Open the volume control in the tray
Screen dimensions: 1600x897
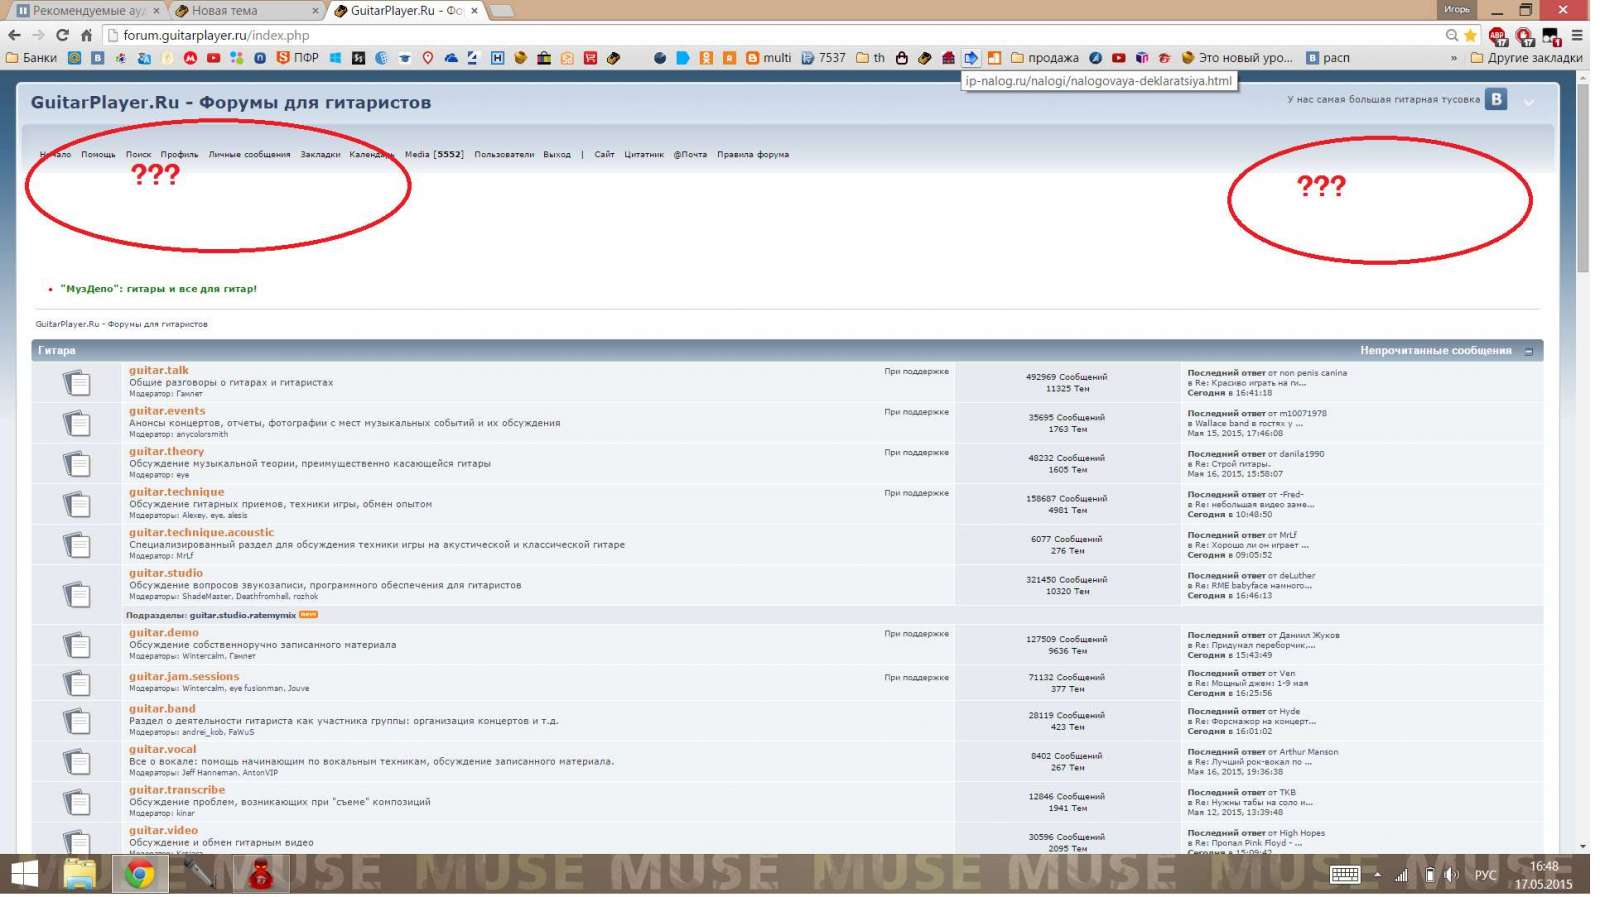1452,875
